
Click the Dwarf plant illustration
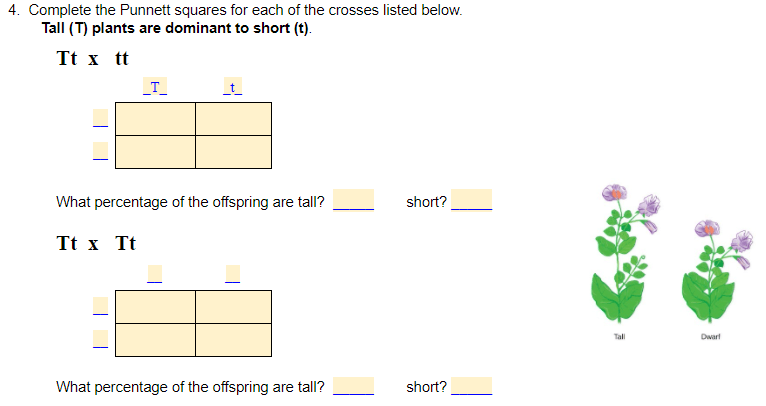click(x=713, y=270)
